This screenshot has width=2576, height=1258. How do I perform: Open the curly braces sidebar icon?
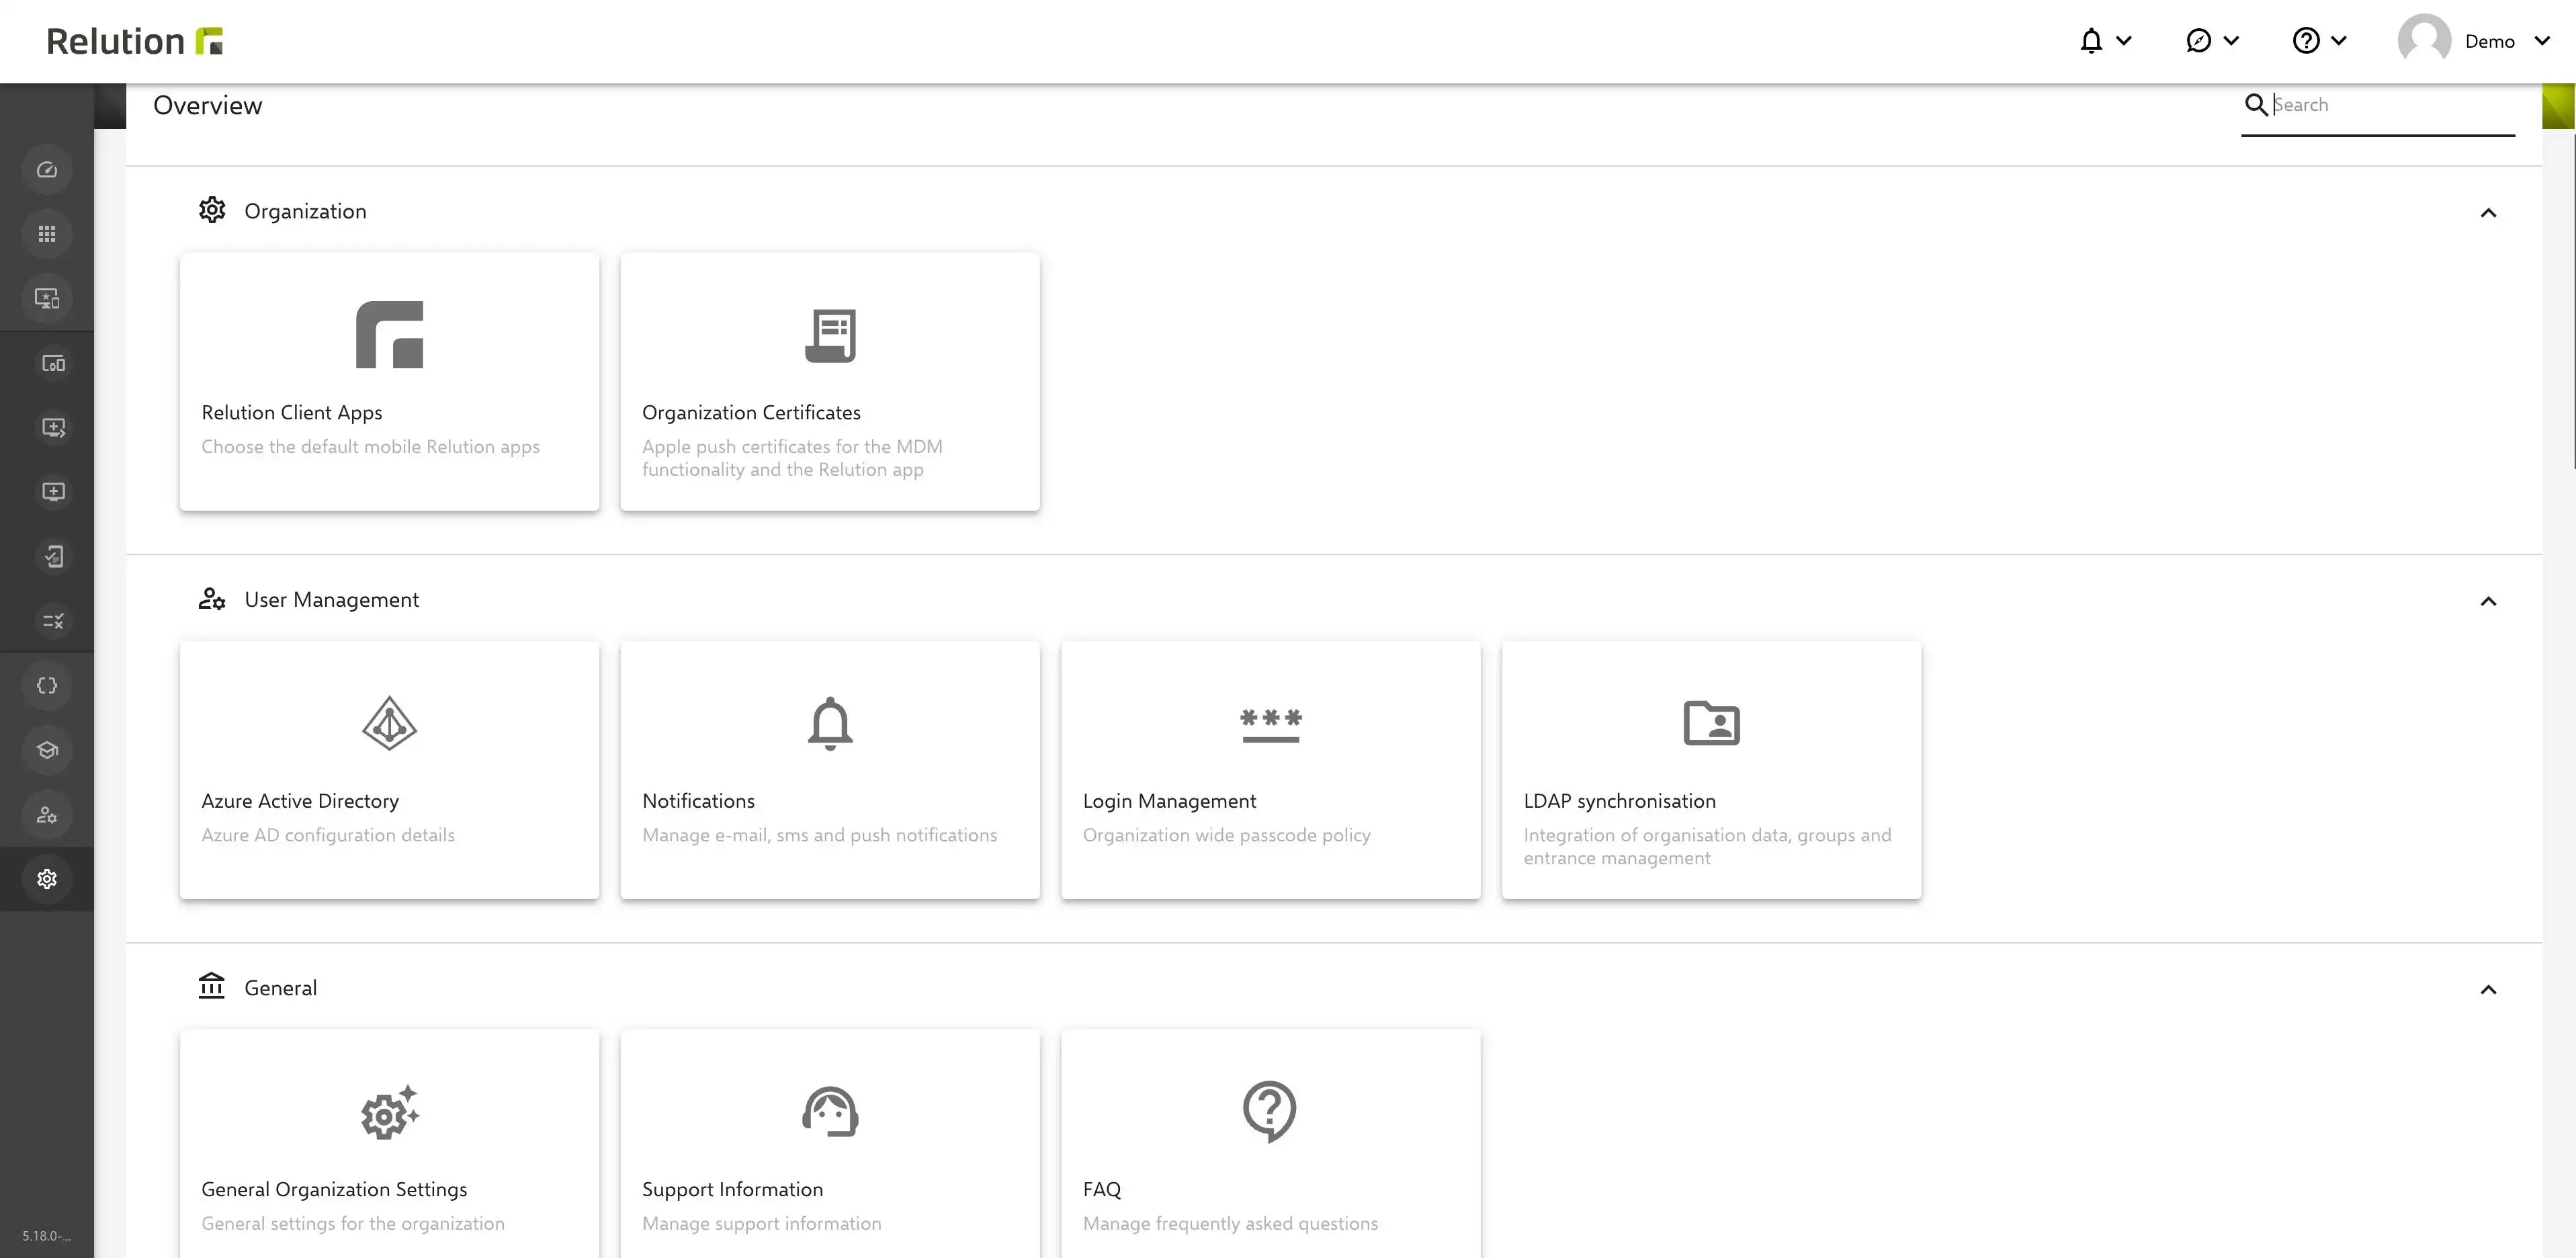[x=47, y=686]
